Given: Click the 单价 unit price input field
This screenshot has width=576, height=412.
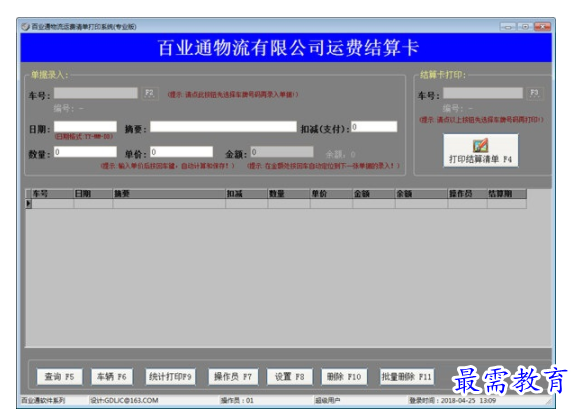Looking at the screenshot, I should pyautogui.click(x=181, y=152).
